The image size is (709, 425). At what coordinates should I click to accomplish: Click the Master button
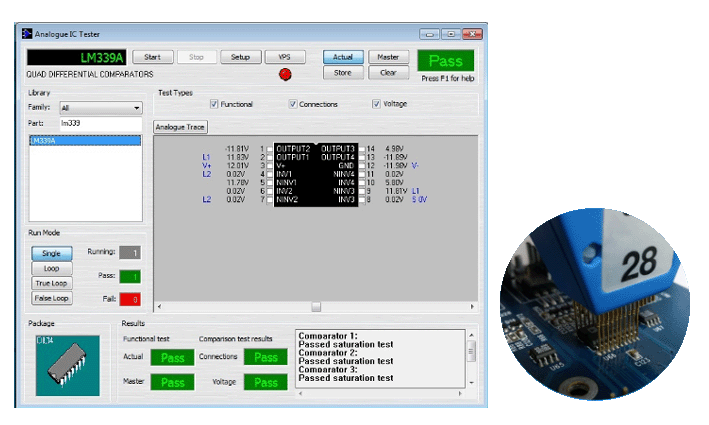click(388, 57)
